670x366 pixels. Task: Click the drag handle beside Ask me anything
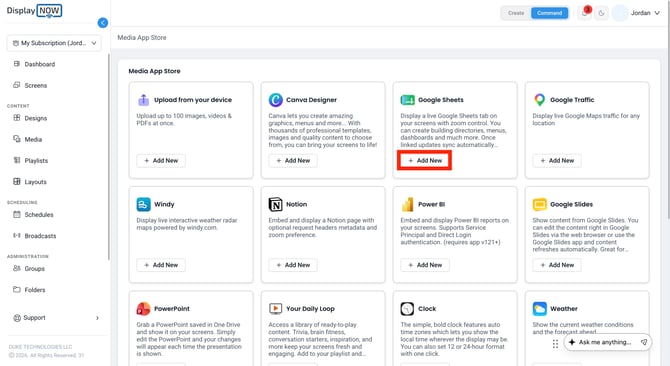555,344
